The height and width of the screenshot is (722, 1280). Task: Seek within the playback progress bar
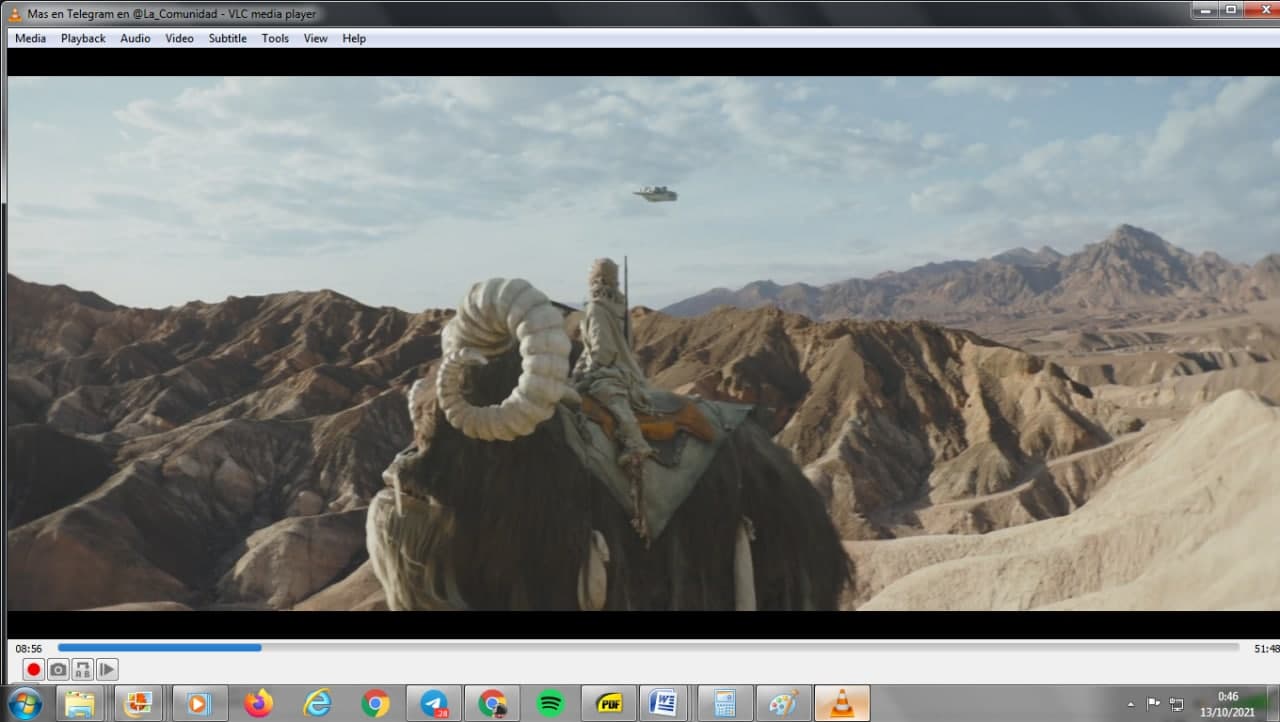[648, 648]
